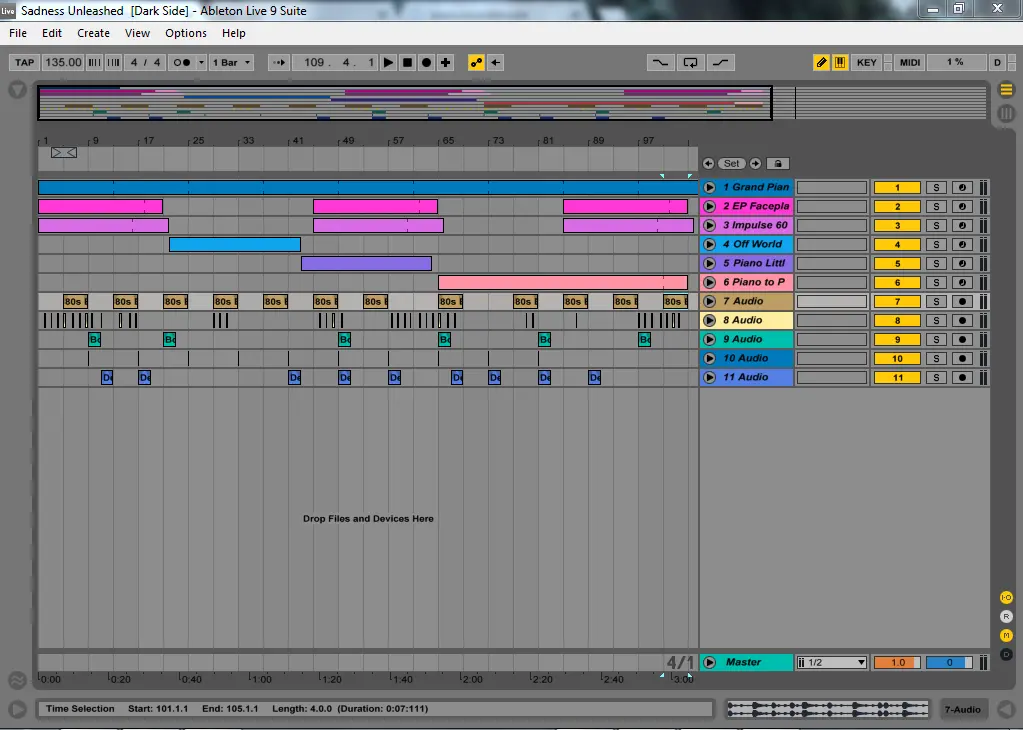Toggle the Loop switch in the toolbar

[x=690, y=62]
